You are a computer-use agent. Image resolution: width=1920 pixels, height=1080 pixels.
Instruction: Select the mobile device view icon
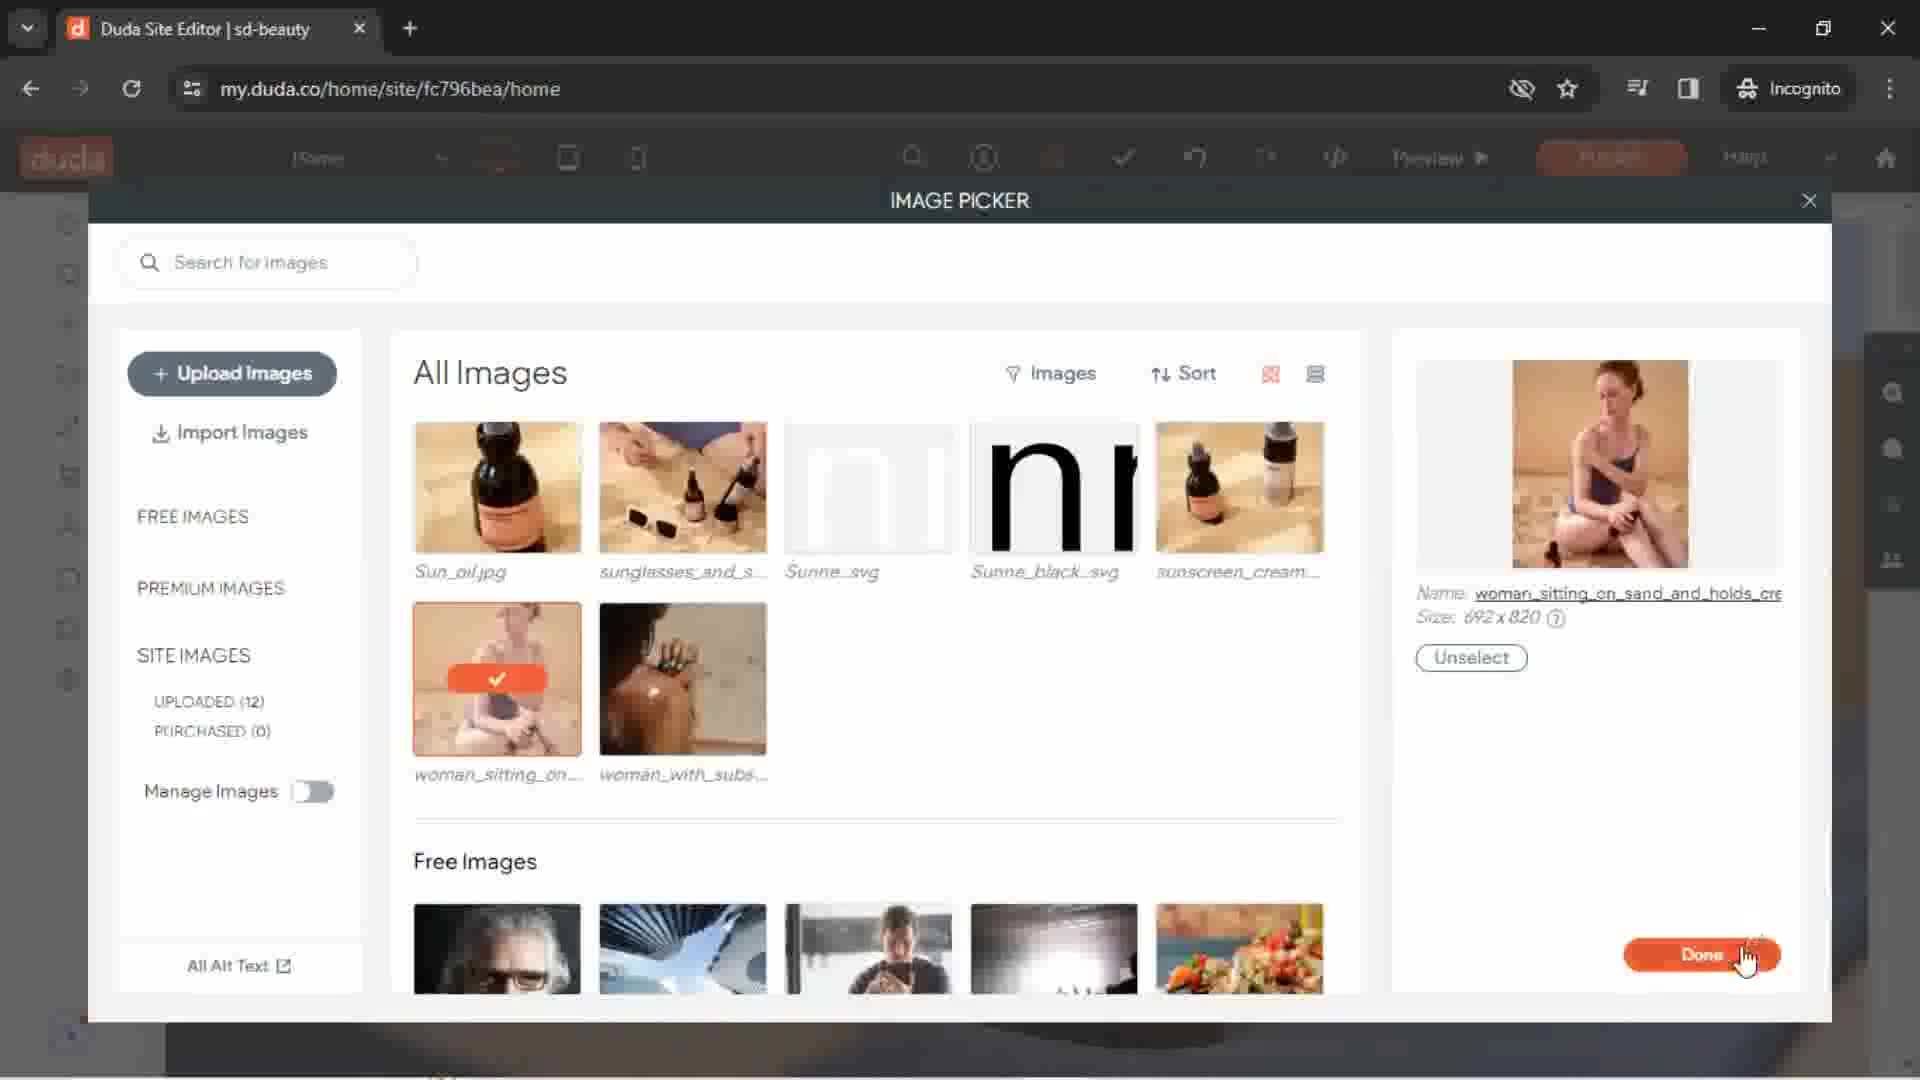pyautogui.click(x=637, y=158)
